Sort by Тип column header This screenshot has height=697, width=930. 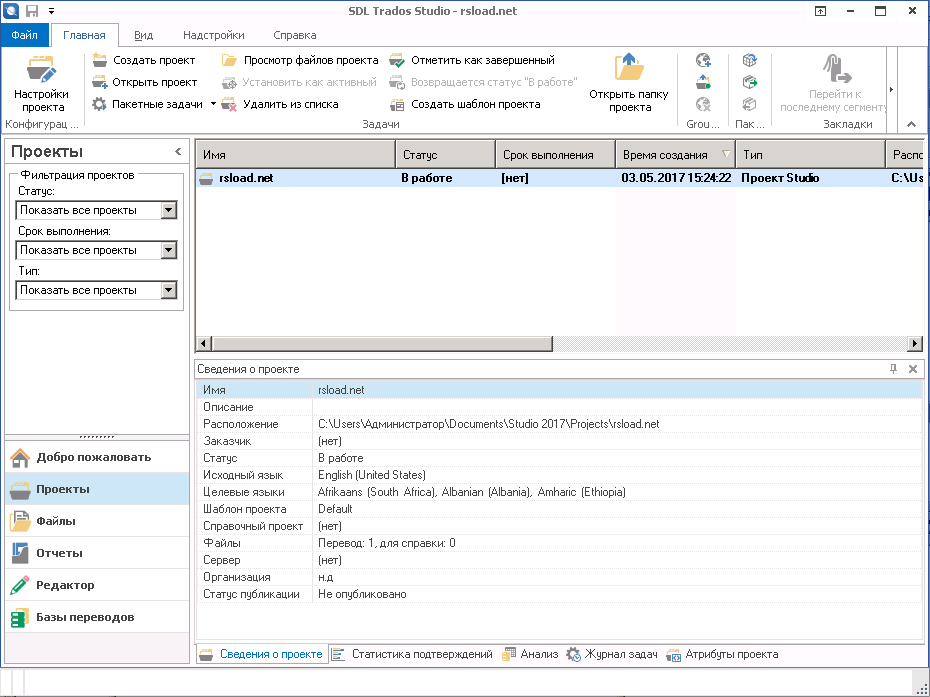tap(811, 155)
